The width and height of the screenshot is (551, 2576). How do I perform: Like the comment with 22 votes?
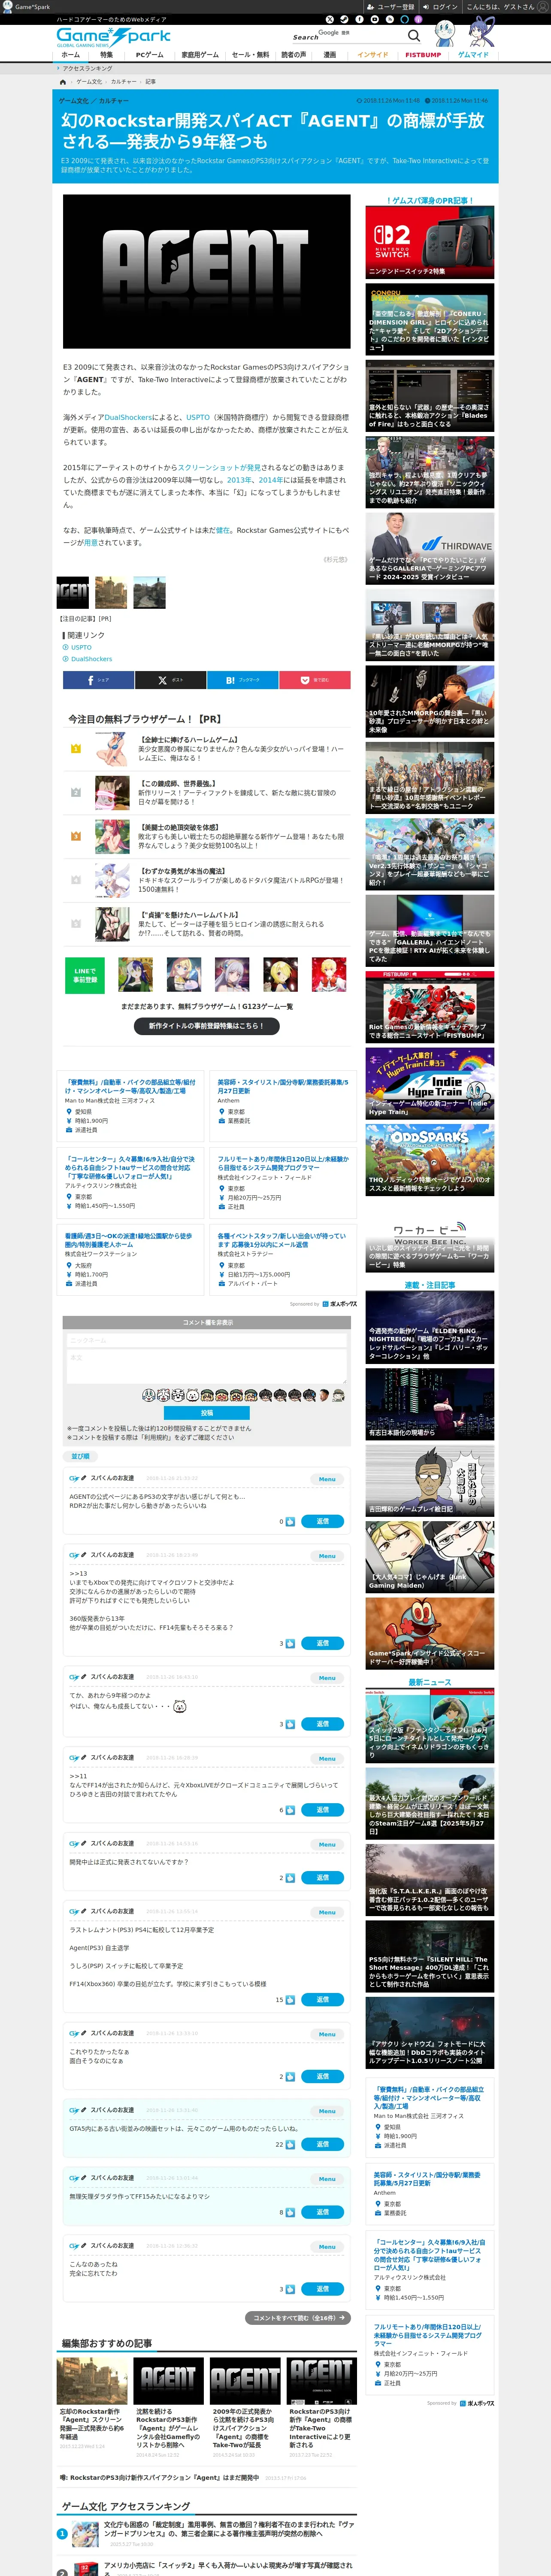tap(290, 2144)
